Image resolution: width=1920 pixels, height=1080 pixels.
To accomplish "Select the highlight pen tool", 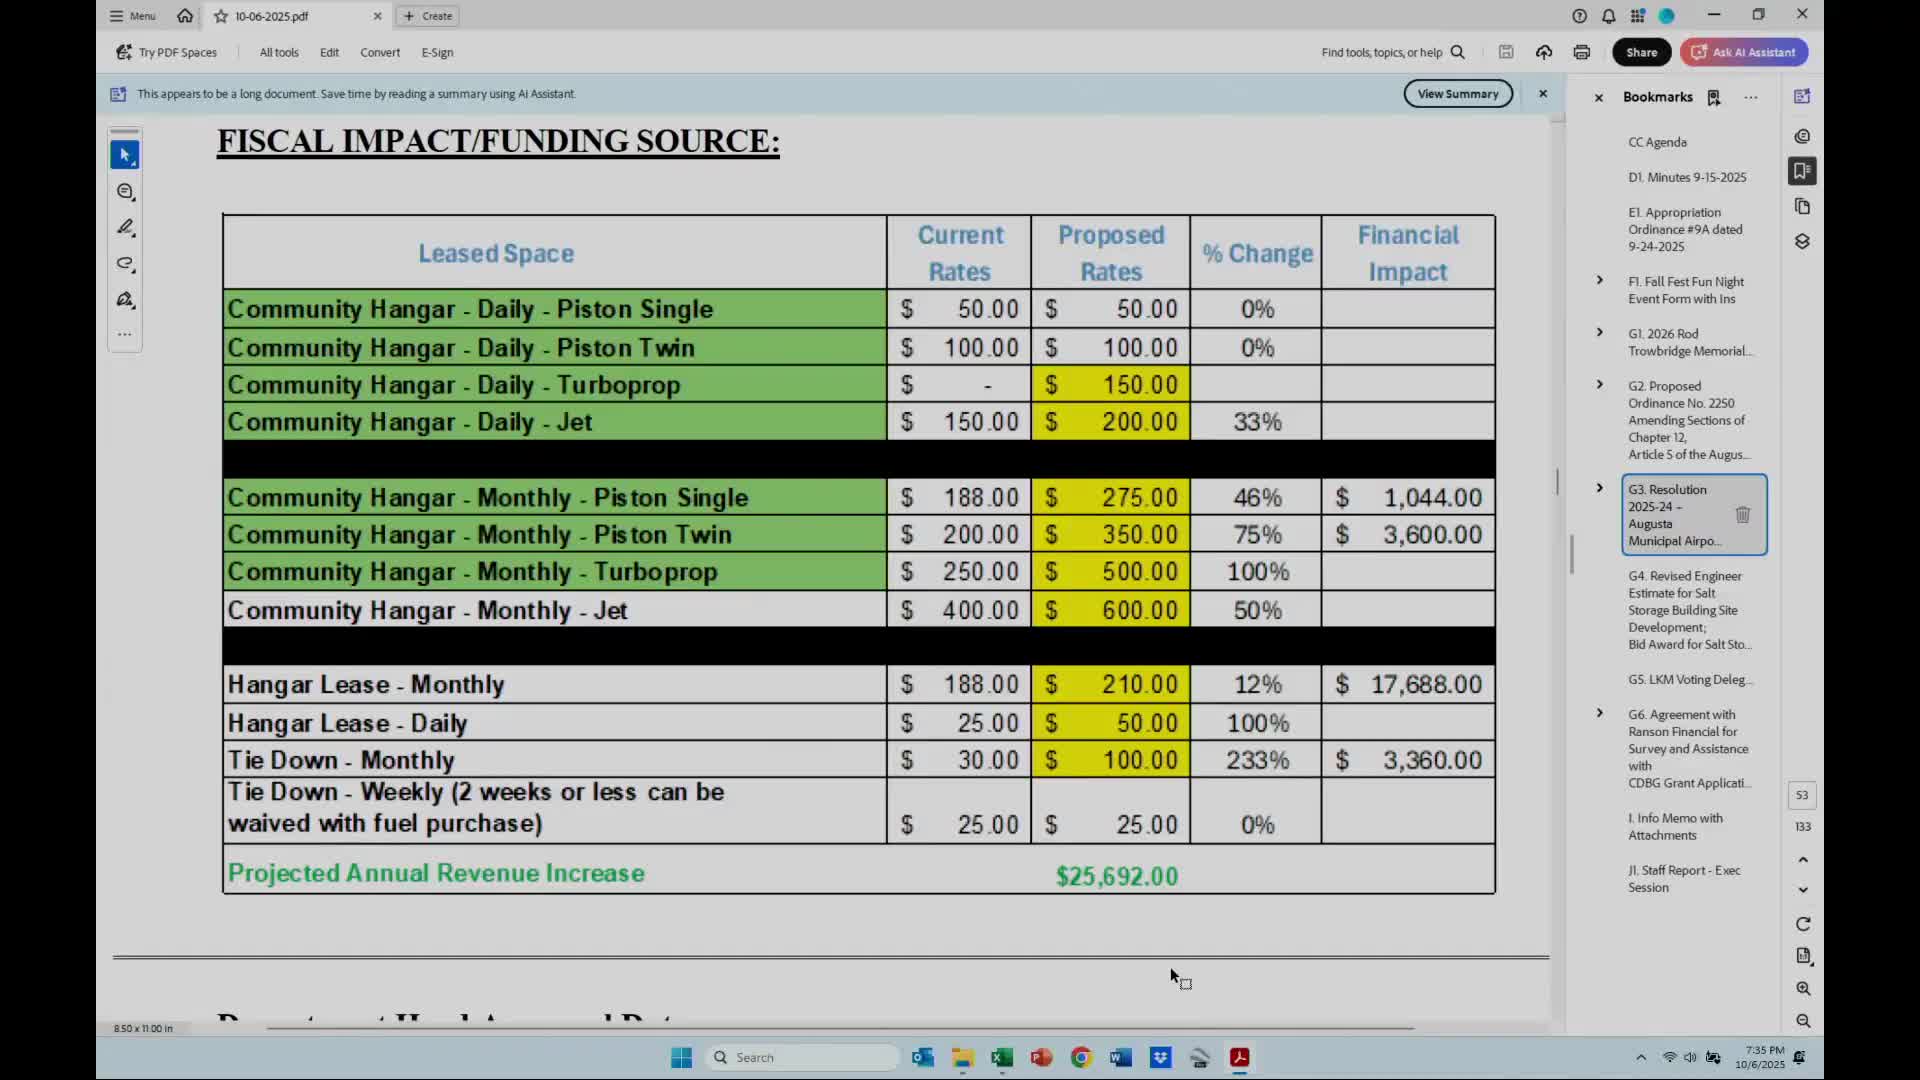I will [x=125, y=227].
